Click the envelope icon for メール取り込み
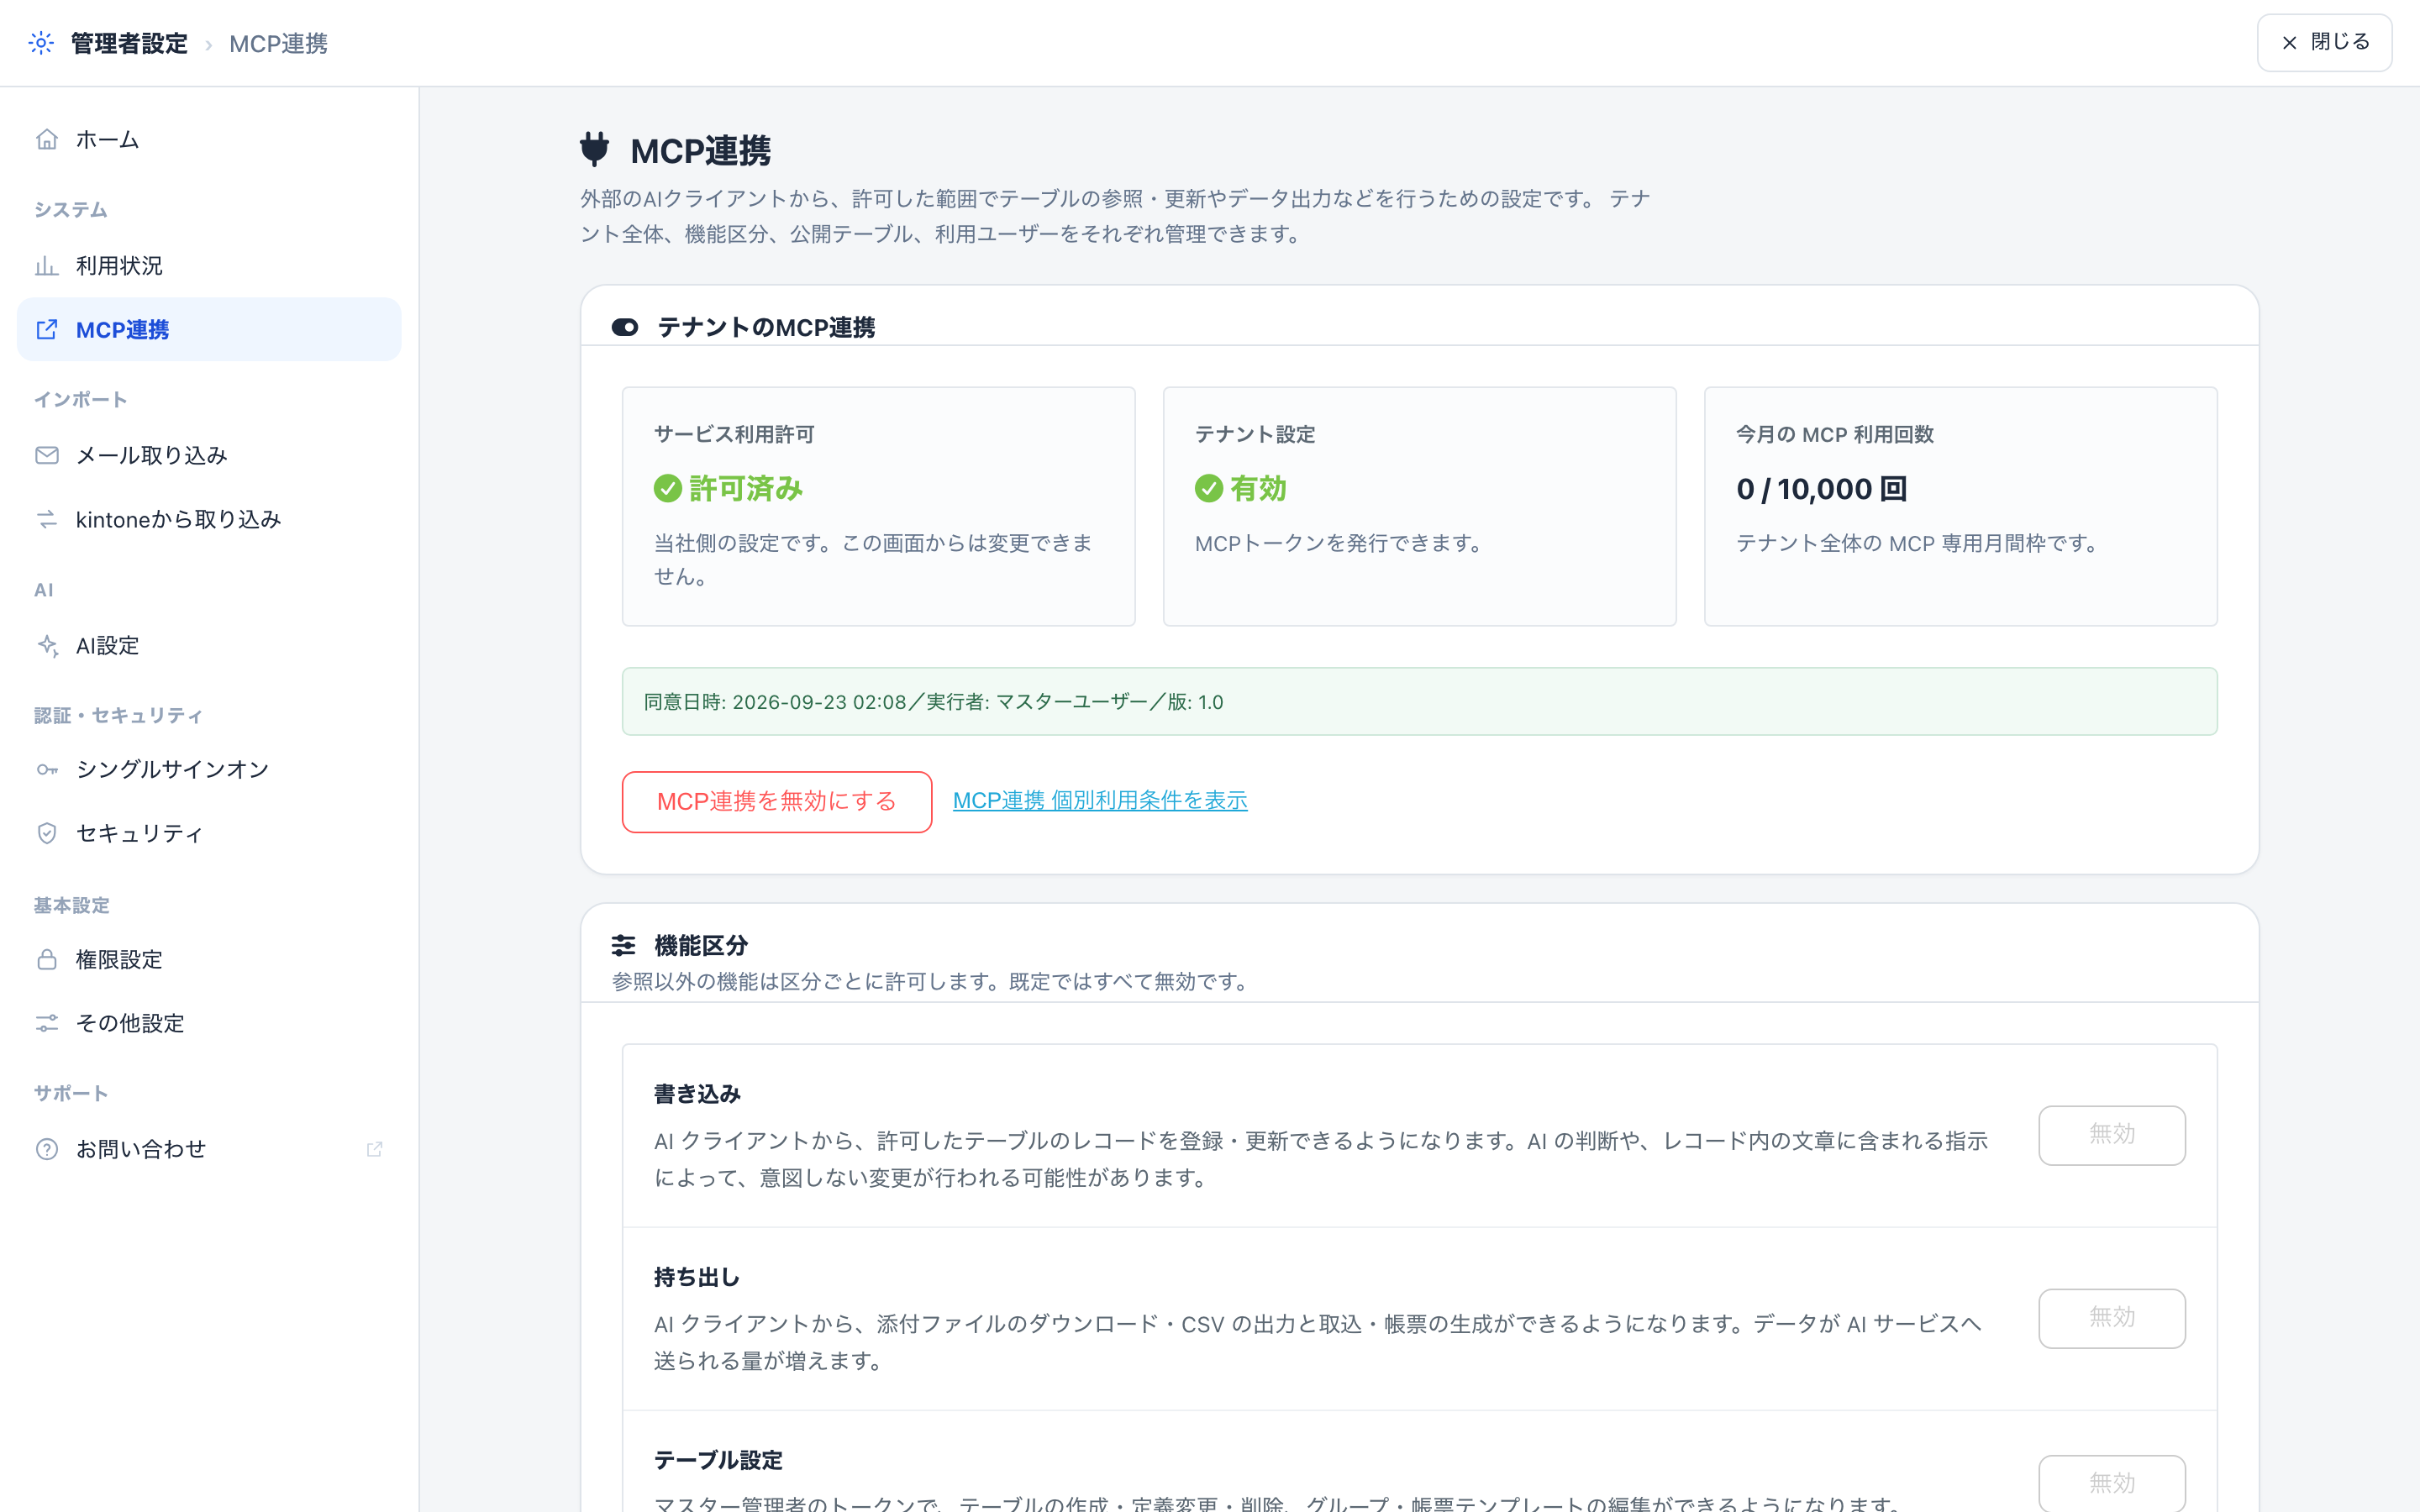Viewport: 2420px width, 1512px height. click(47, 455)
